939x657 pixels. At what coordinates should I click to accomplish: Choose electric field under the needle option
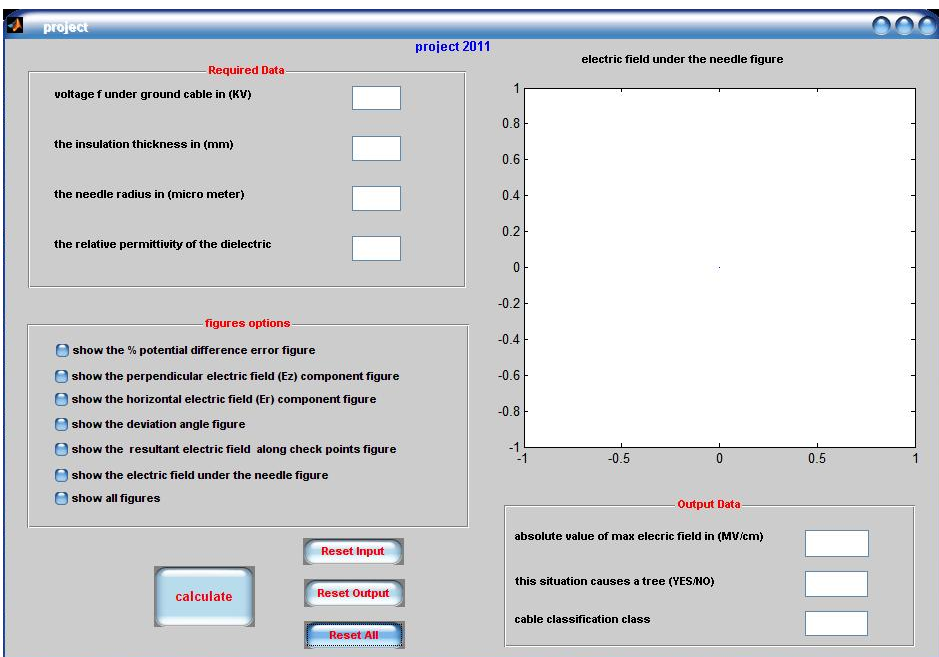click(x=62, y=475)
